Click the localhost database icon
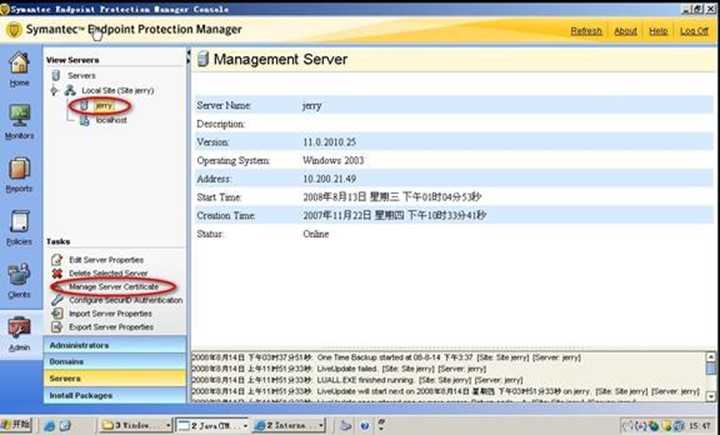Image resolution: width=720 pixels, height=435 pixels. 84,120
